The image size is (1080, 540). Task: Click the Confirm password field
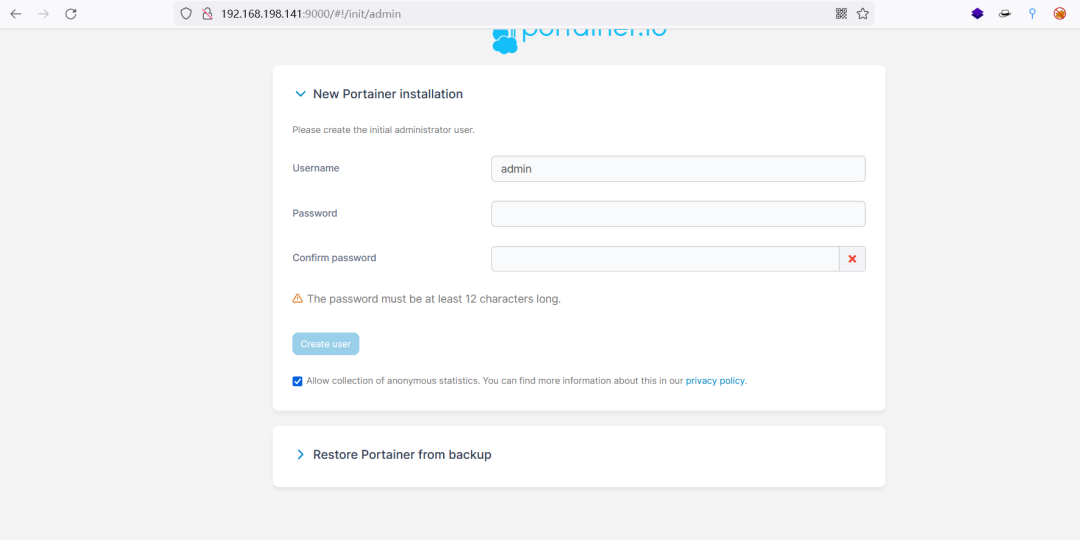(664, 259)
